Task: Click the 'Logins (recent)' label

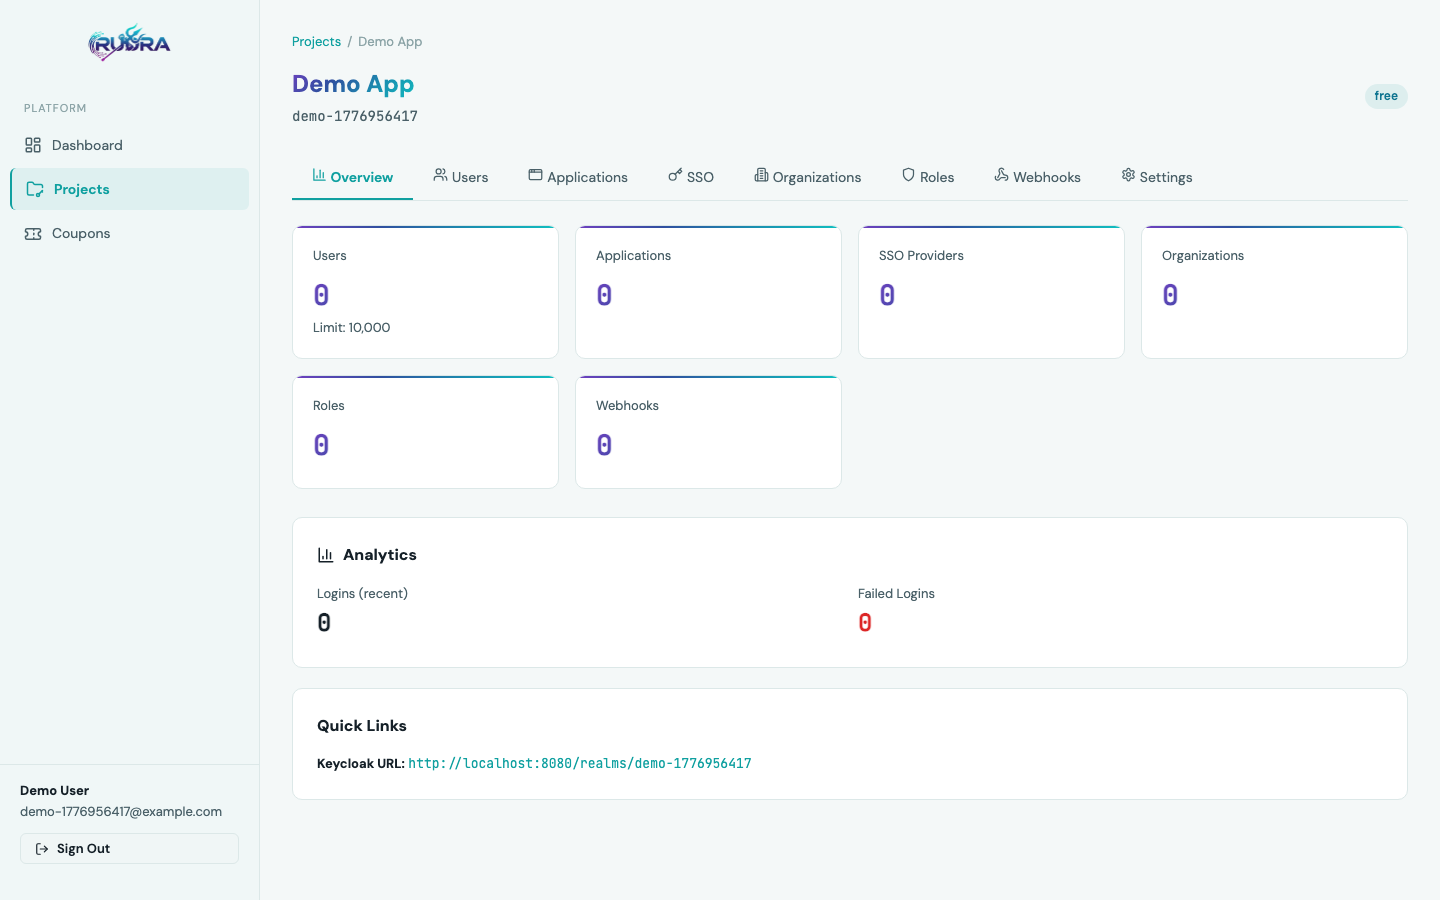Action: 362,593
